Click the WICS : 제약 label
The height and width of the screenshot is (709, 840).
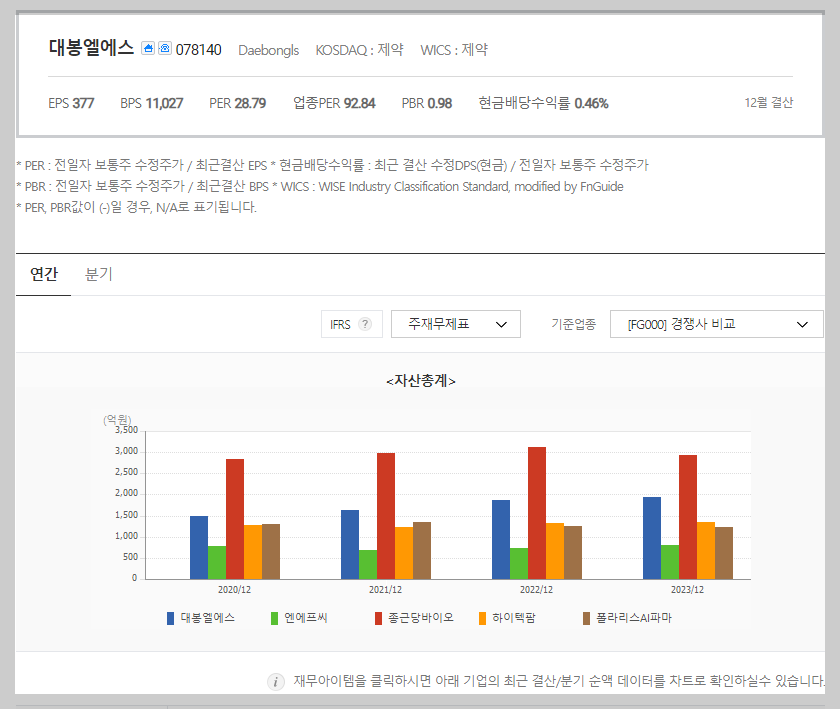pyautogui.click(x=454, y=50)
